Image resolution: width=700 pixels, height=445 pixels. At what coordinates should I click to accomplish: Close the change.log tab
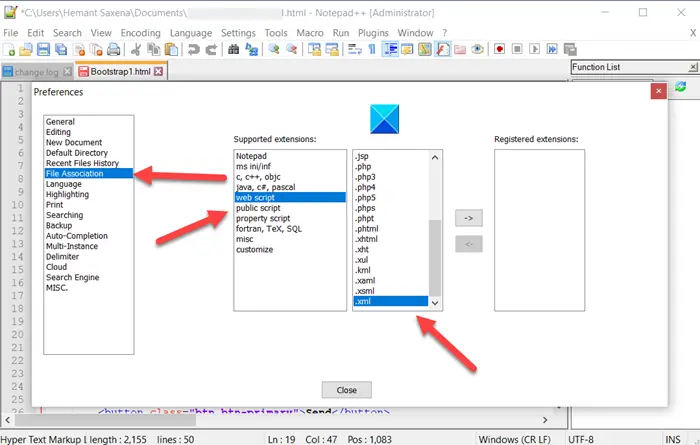click(x=67, y=72)
